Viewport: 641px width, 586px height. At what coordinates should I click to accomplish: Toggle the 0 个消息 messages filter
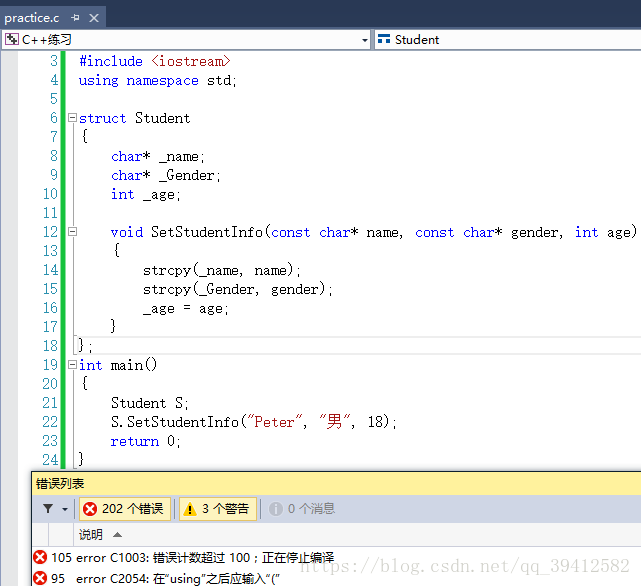click(302, 509)
